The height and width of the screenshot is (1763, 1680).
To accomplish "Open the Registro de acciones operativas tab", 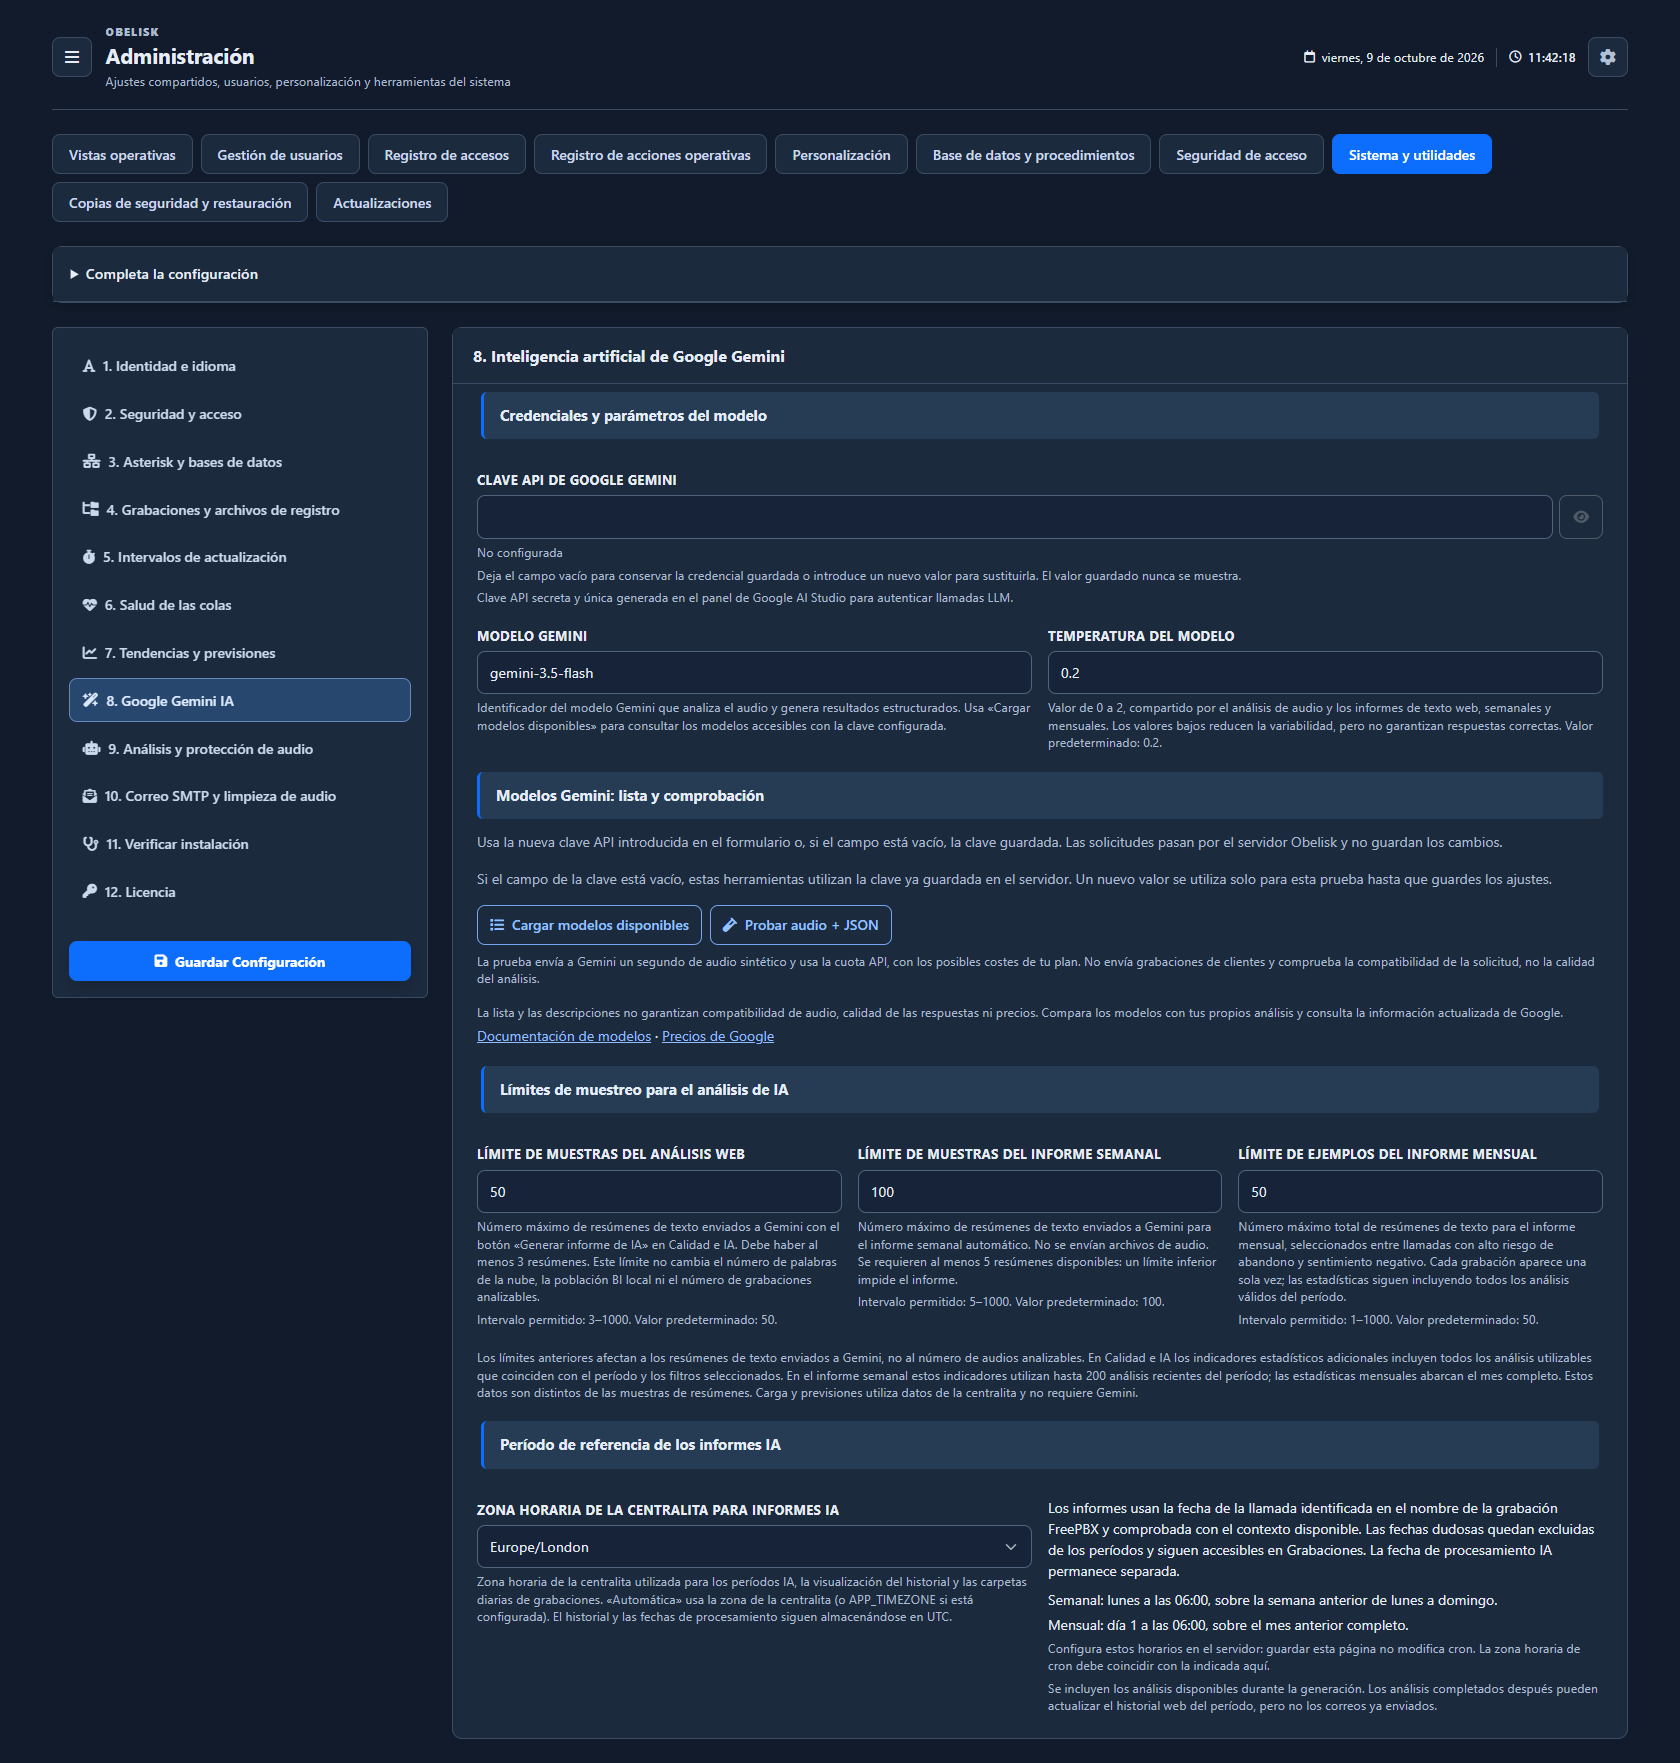I will tap(650, 155).
